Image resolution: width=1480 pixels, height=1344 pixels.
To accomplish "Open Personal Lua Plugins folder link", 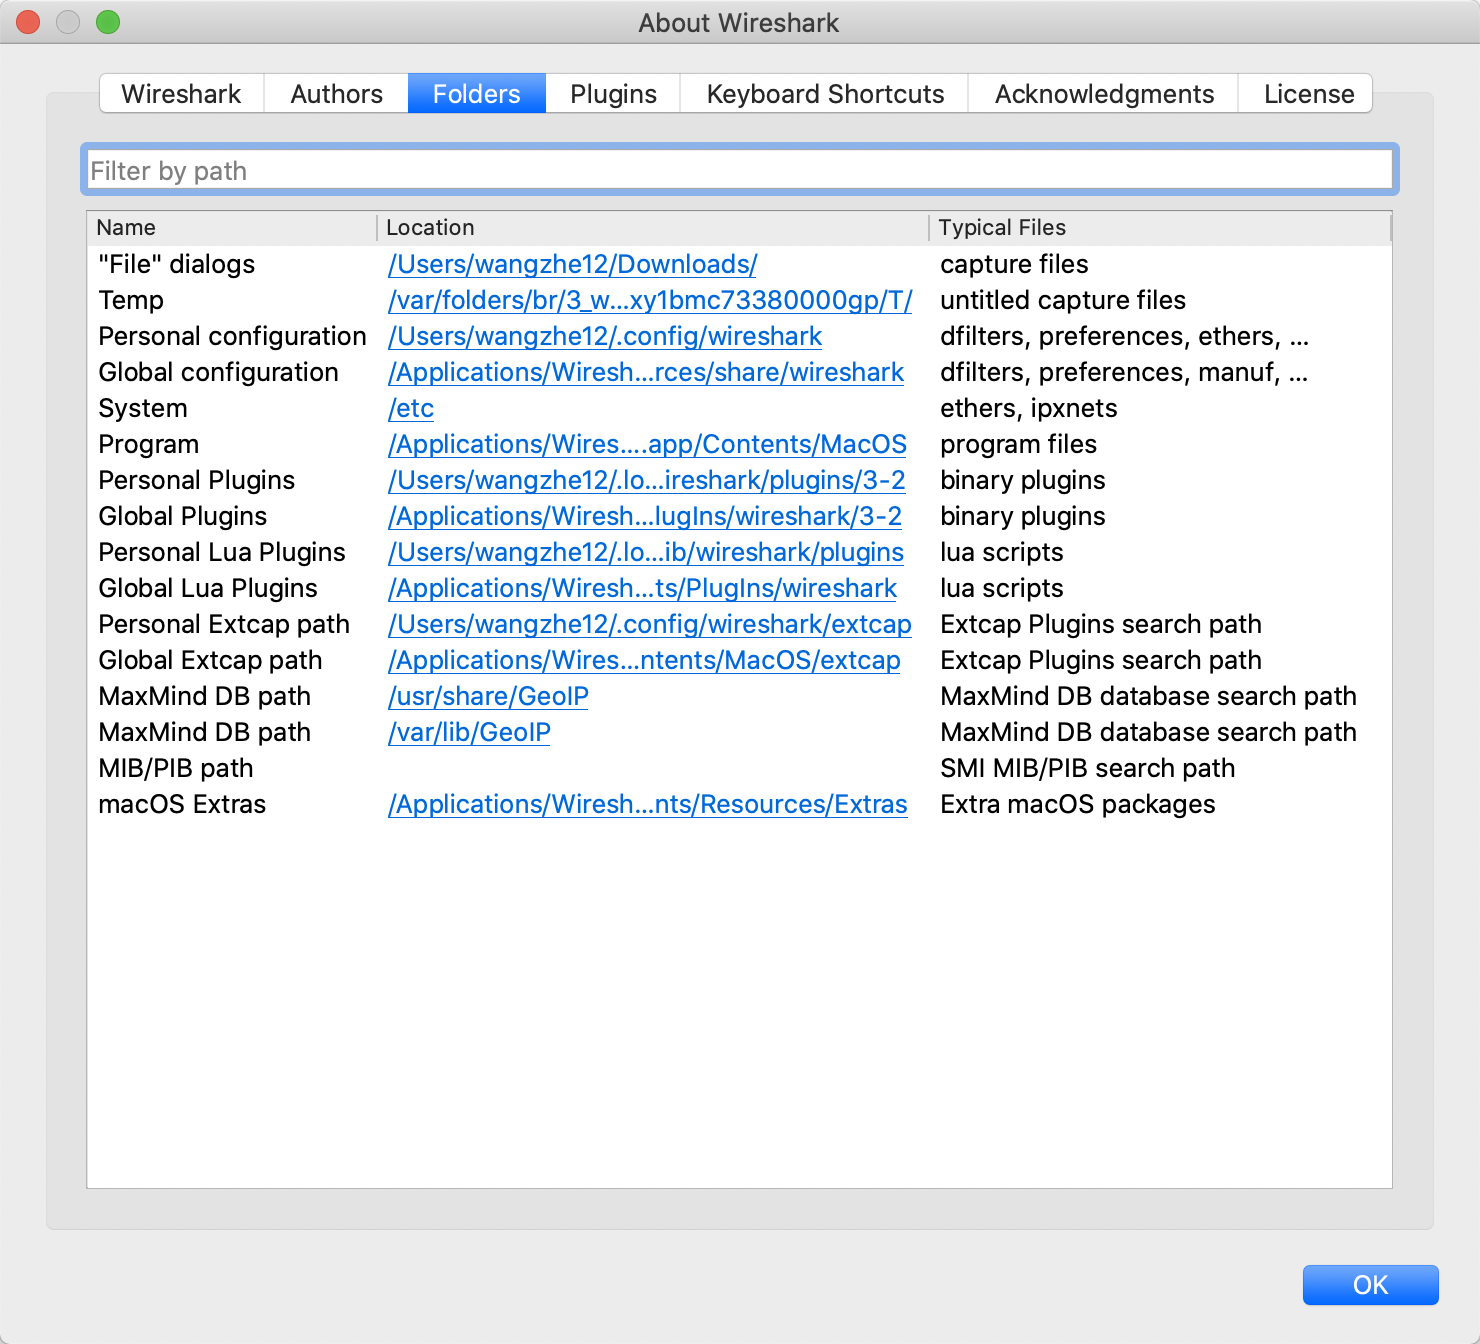I will pyautogui.click(x=646, y=552).
